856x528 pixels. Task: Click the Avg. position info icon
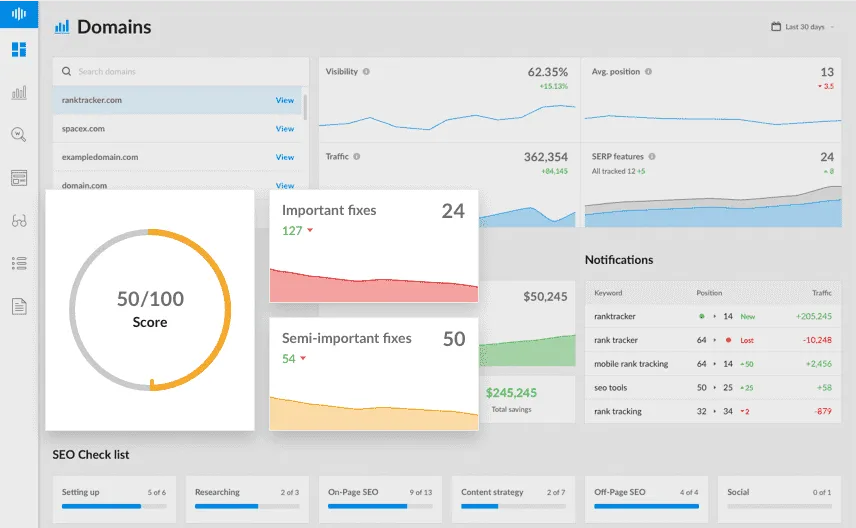tap(649, 72)
